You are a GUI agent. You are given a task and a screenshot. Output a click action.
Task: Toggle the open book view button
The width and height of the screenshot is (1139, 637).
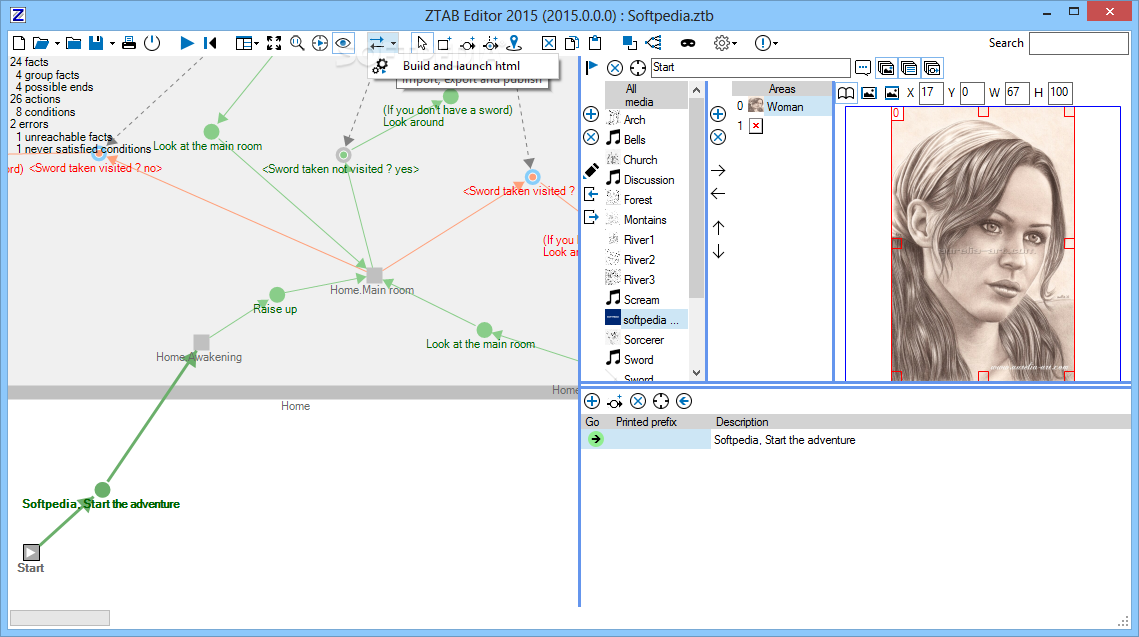(x=846, y=93)
